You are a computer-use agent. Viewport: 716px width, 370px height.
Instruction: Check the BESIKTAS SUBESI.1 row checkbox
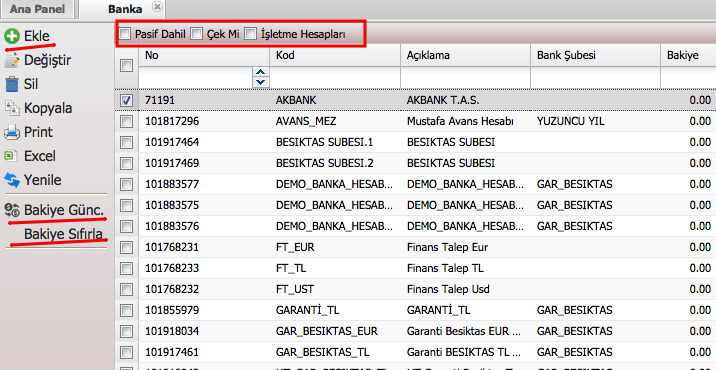point(126,143)
